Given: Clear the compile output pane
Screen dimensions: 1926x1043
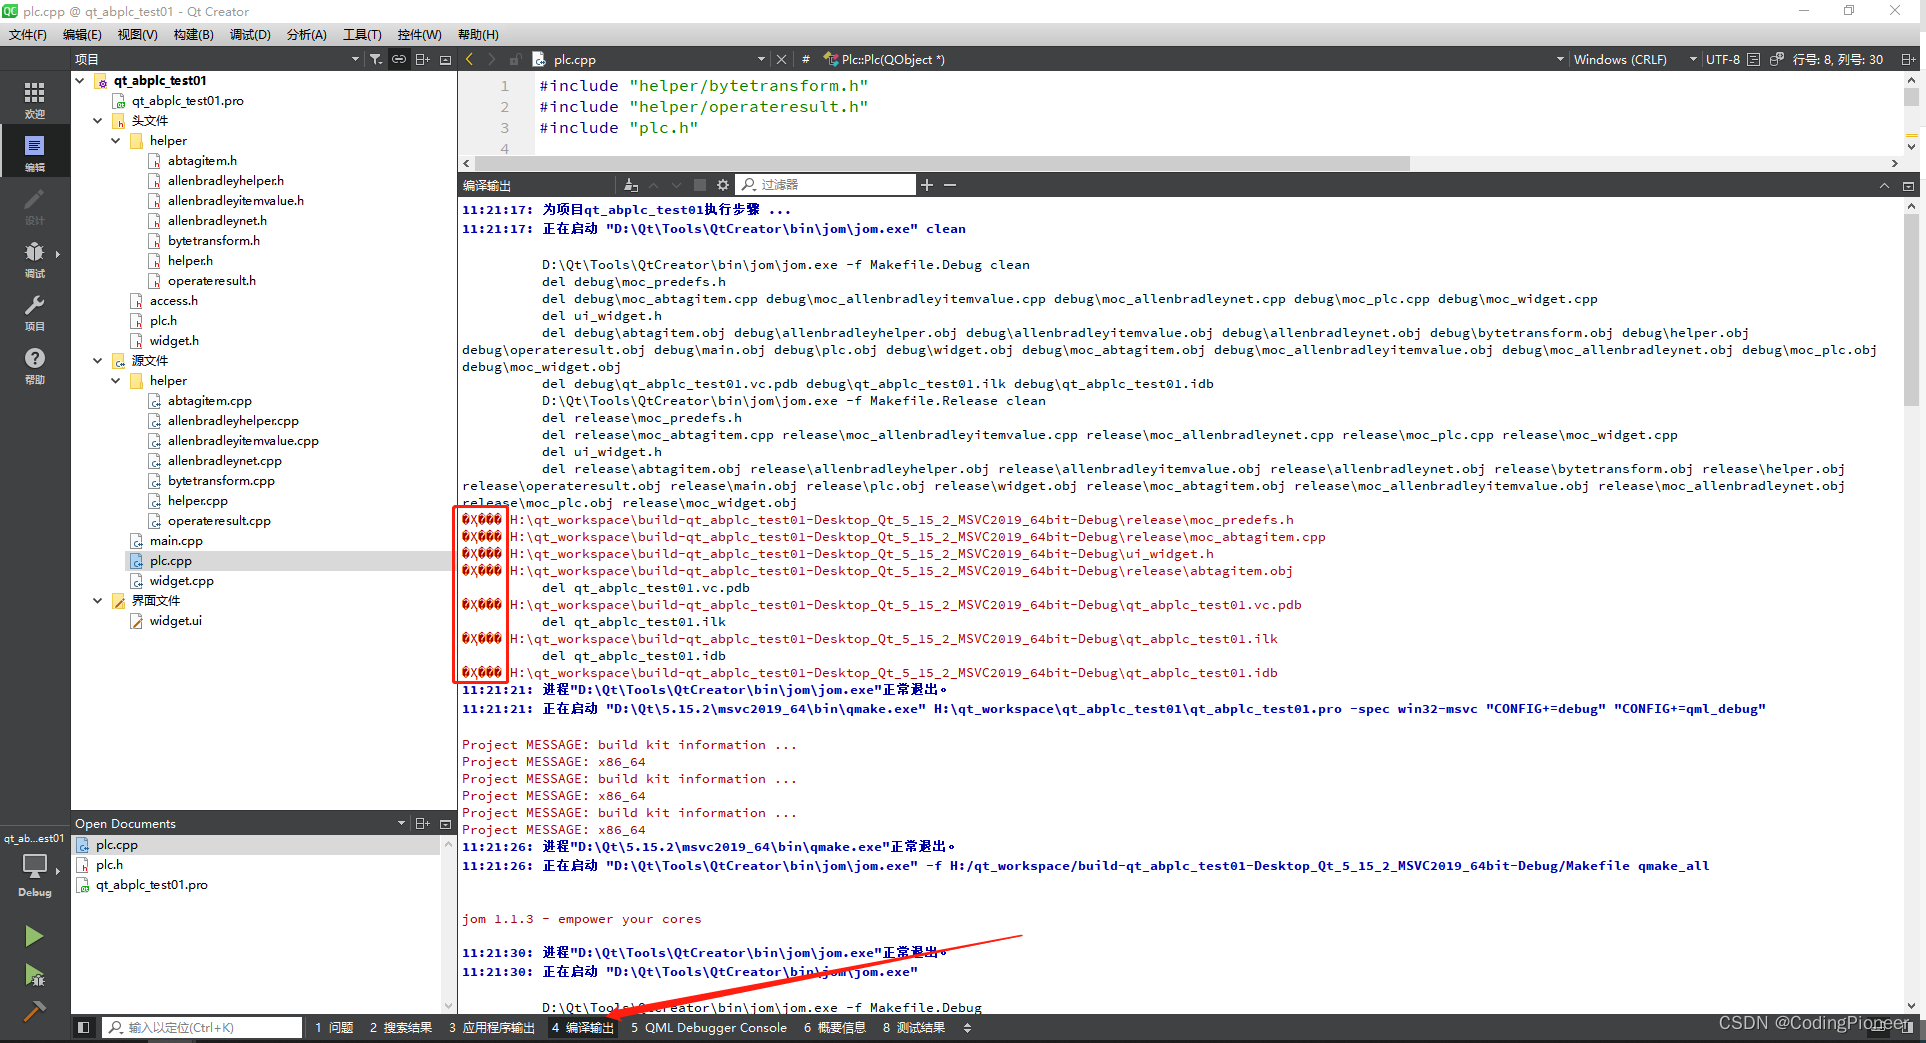Looking at the screenshot, I should click(x=631, y=185).
